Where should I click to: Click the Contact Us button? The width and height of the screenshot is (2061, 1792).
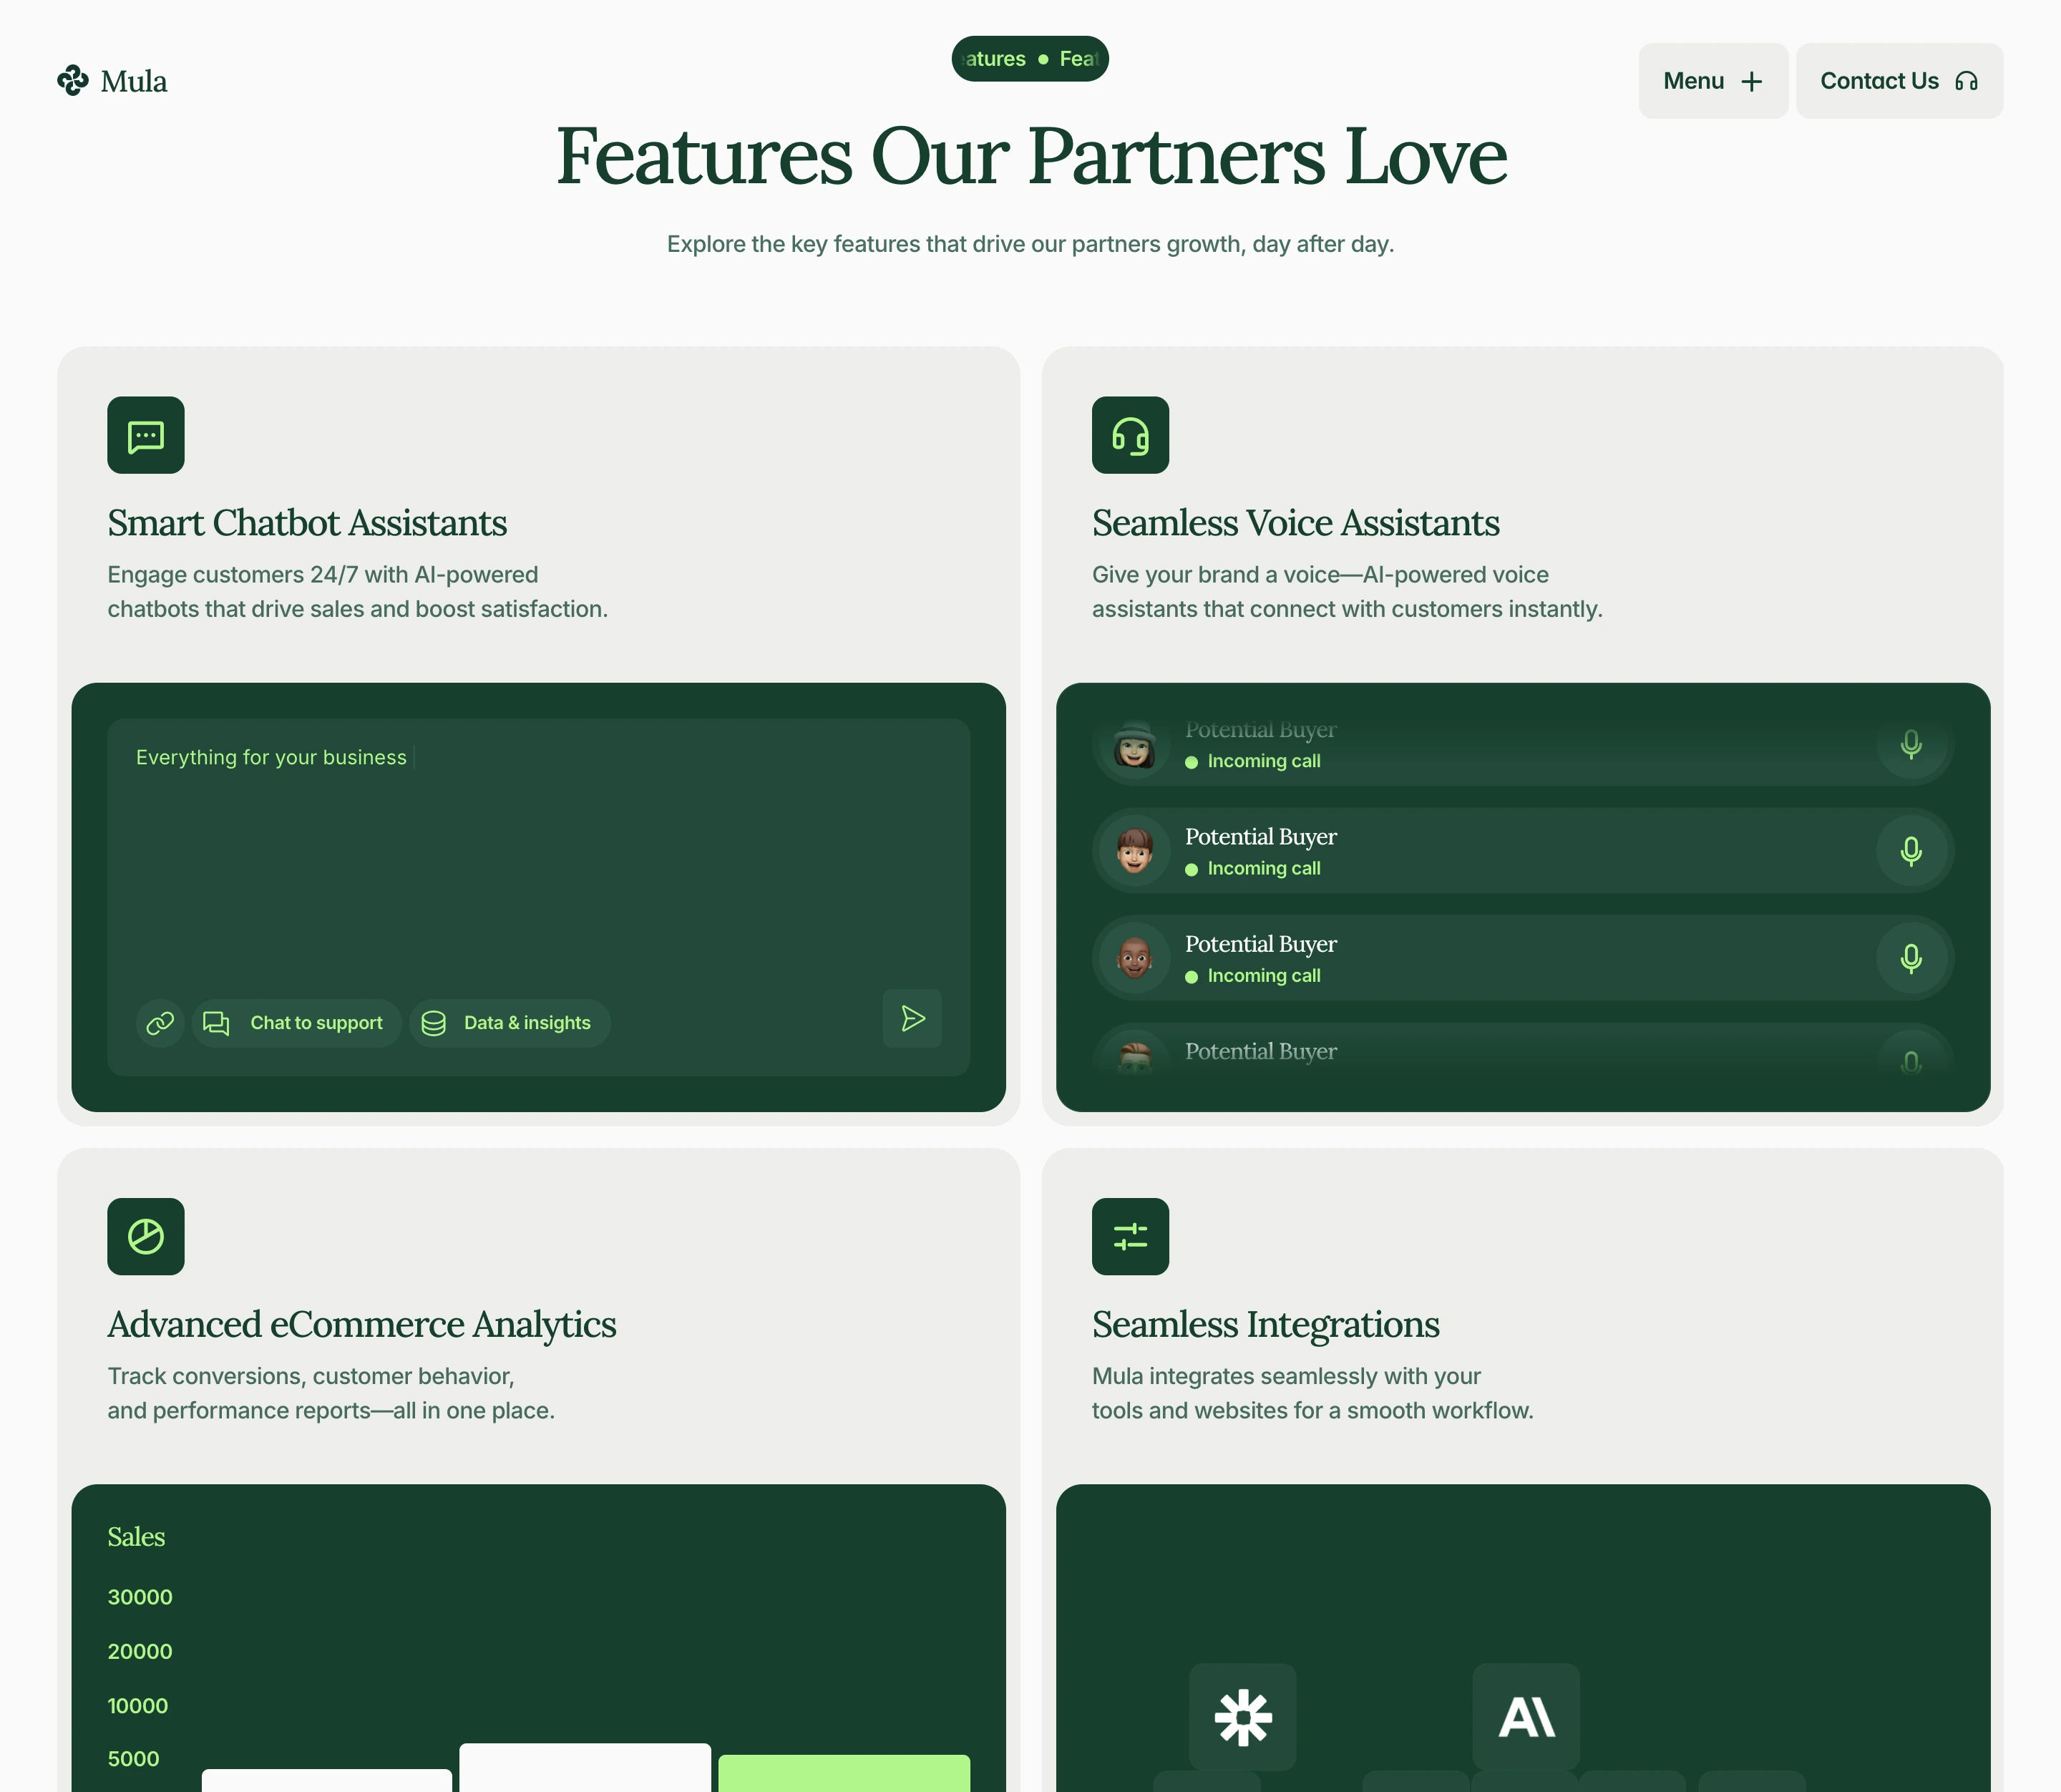[x=1898, y=81]
